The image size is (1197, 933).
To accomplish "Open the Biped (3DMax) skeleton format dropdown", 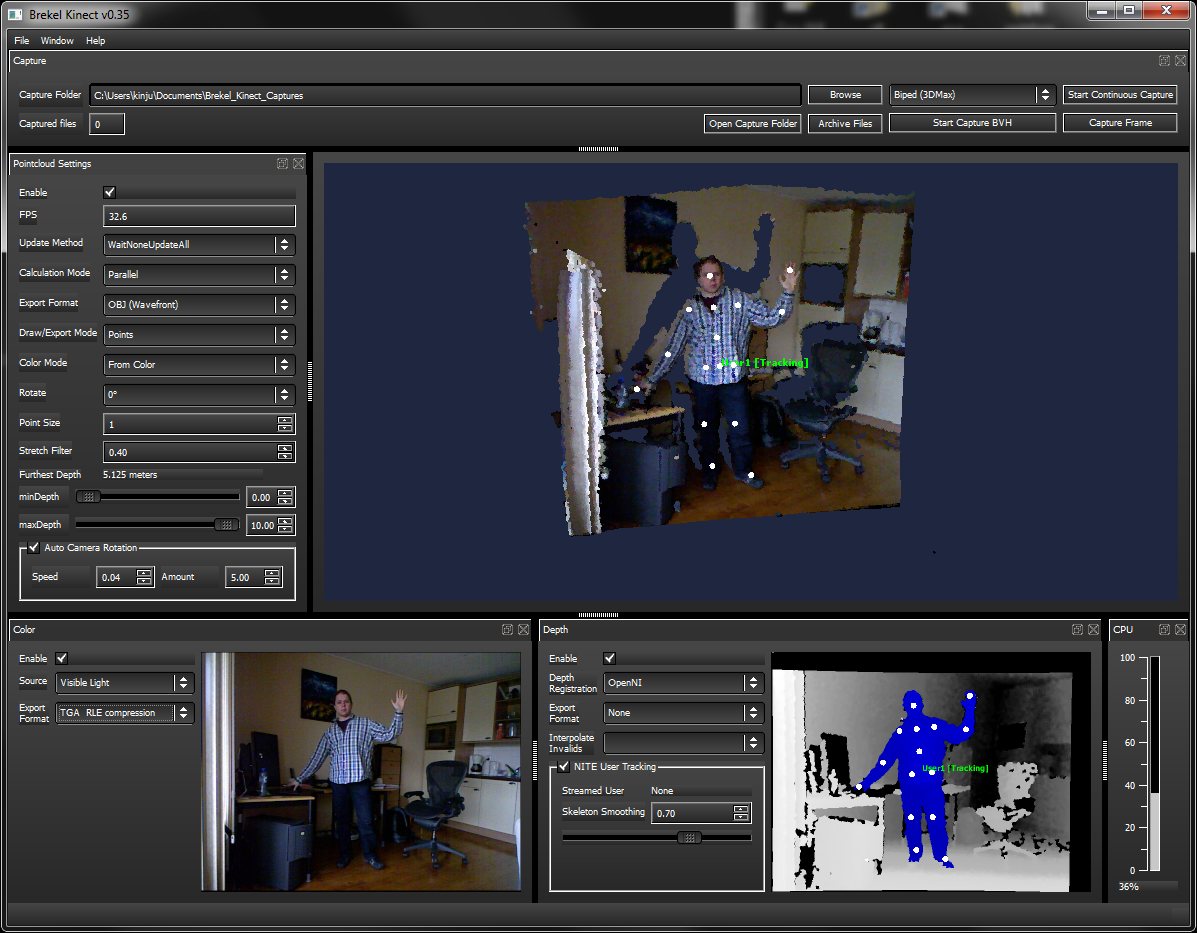I will point(973,95).
